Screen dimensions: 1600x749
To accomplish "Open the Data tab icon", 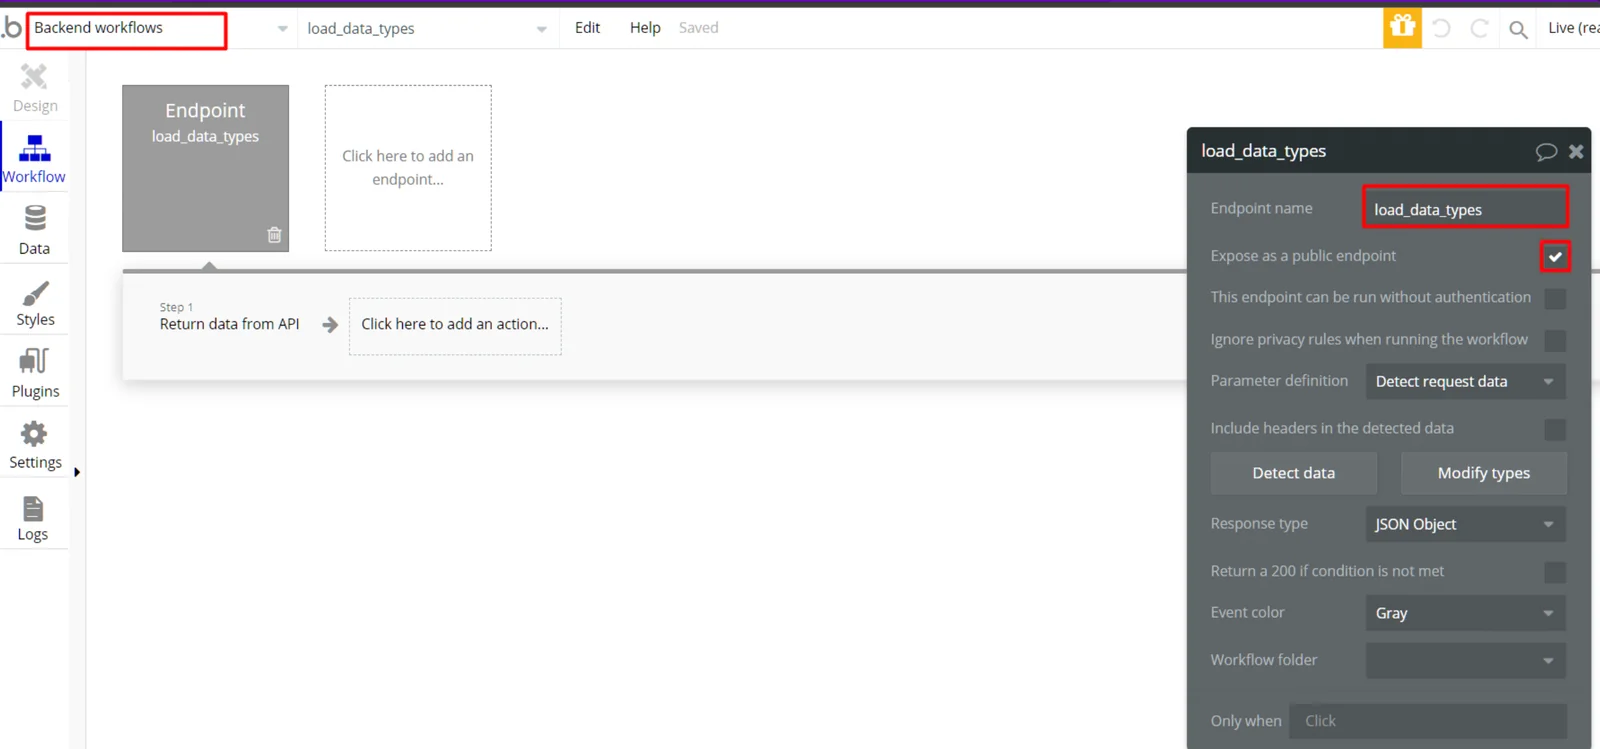I will [35, 218].
